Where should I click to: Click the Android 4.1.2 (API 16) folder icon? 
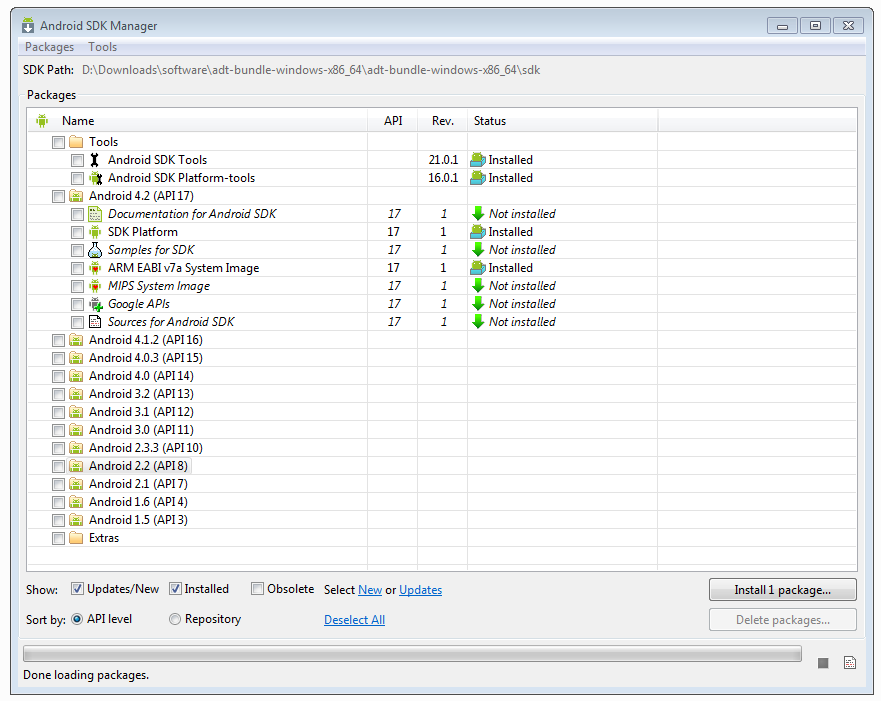(x=76, y=340)
